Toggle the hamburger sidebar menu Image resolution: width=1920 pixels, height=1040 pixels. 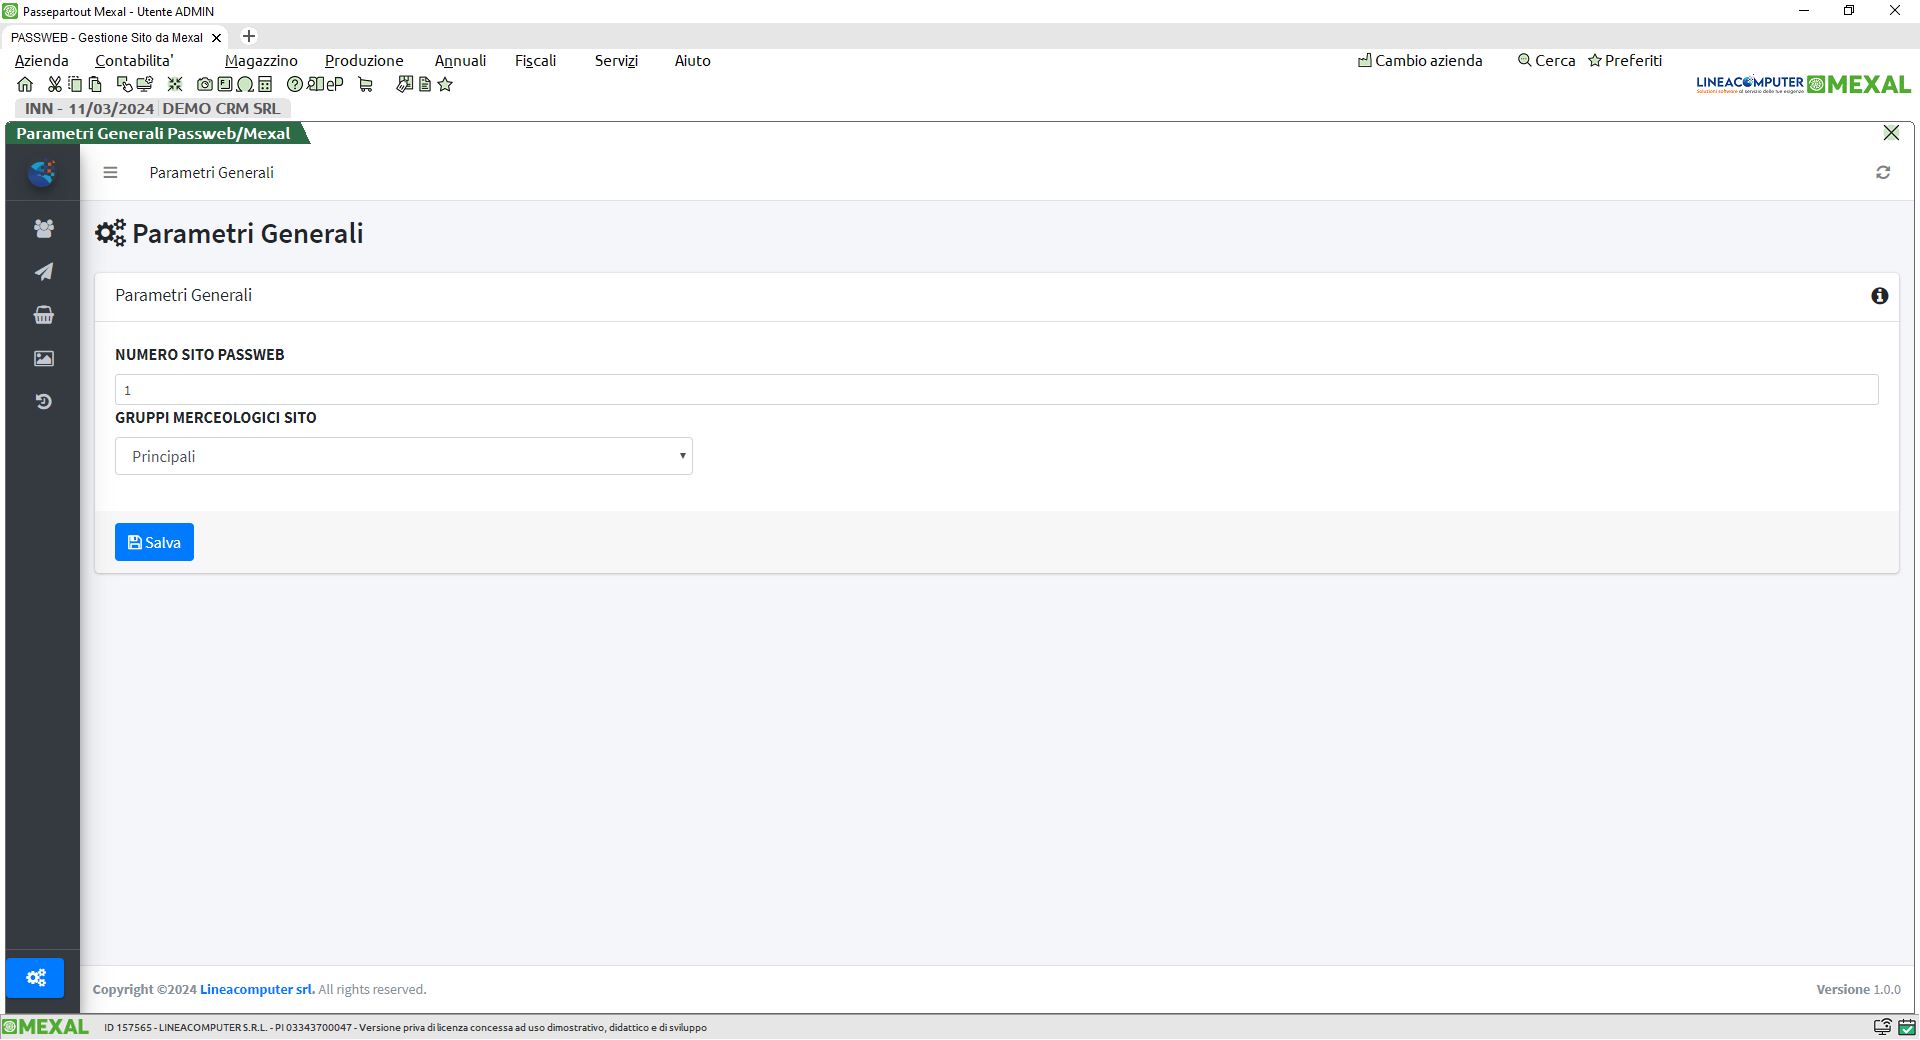coord(110,173)
